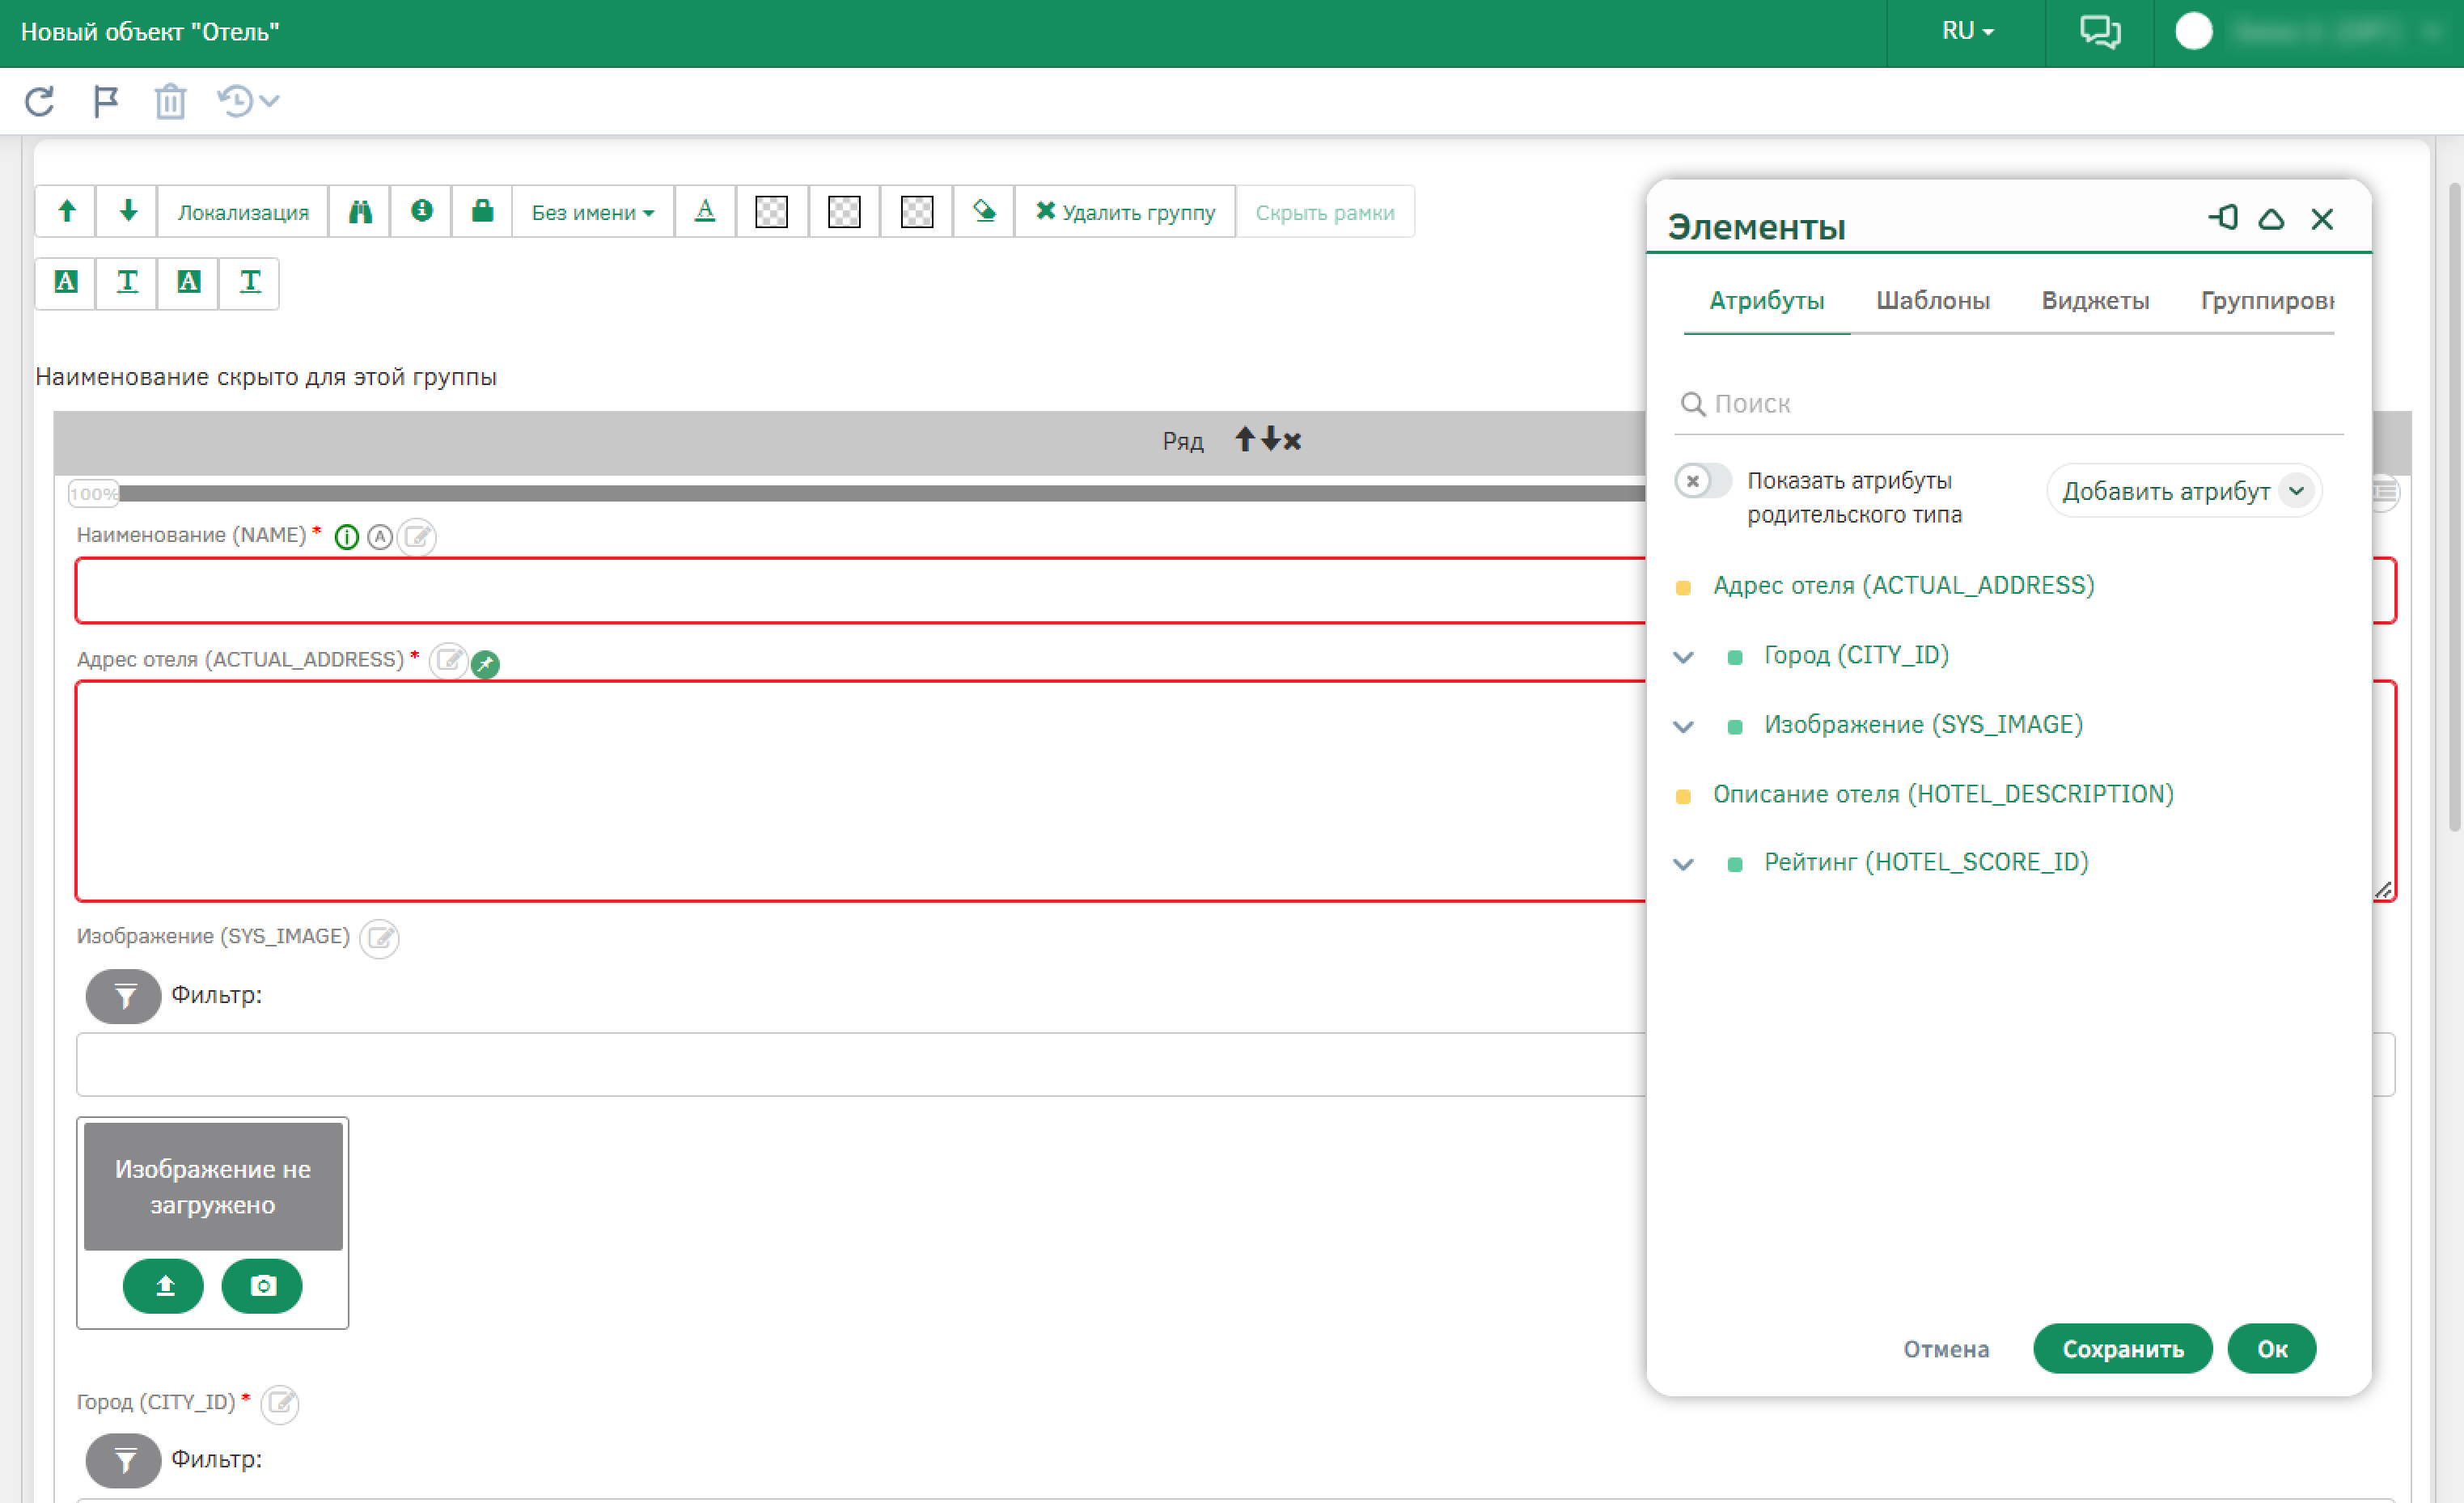Click the binoculars icon in group toolbar
Viewport: 2464px width, 1503px height.
pyautogui.click(x=360, y=211)
